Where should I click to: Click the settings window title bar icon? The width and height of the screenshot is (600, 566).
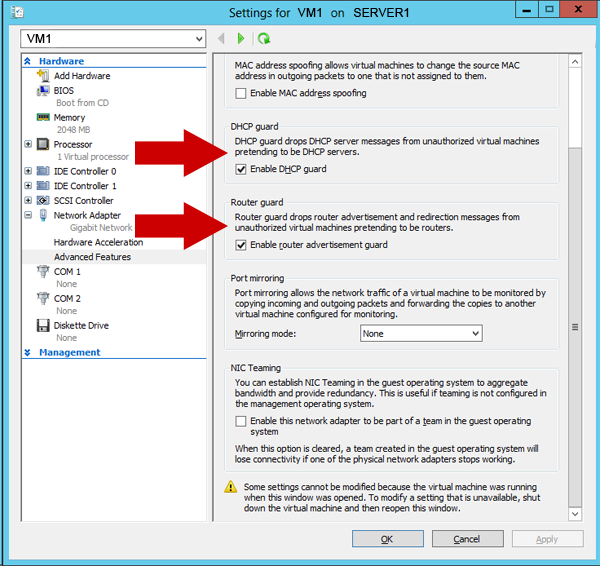click(x=17, y=12)
